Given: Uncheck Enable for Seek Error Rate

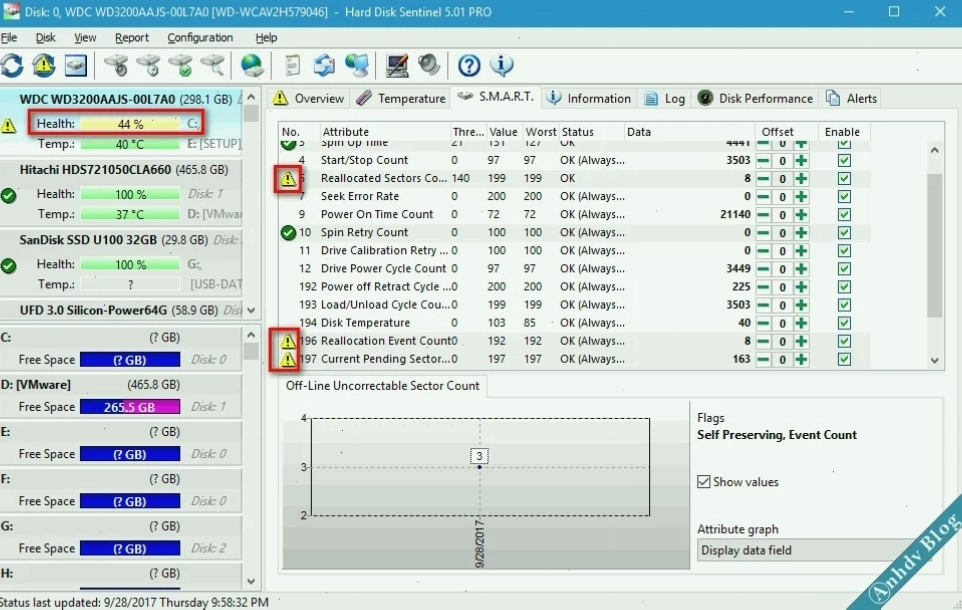Looking at the screenshot, I should coord(844,196).
